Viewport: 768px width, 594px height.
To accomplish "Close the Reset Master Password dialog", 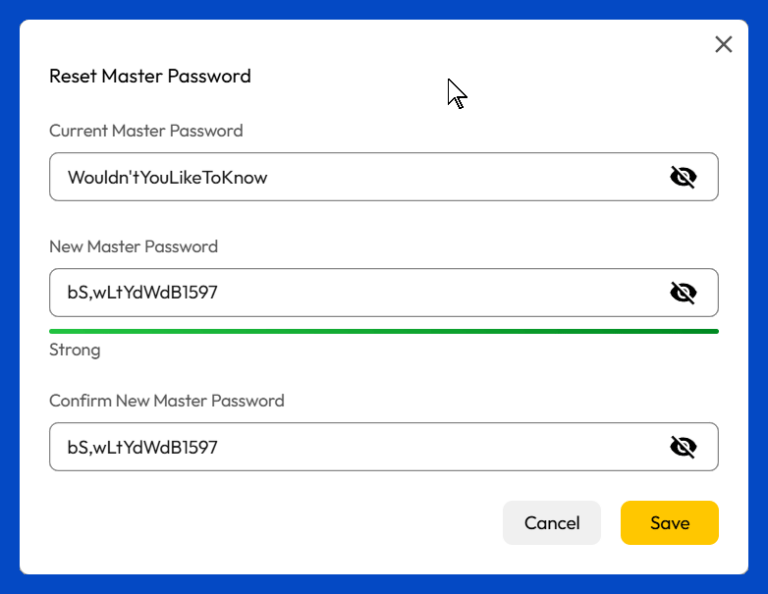I will coord(724,44).
